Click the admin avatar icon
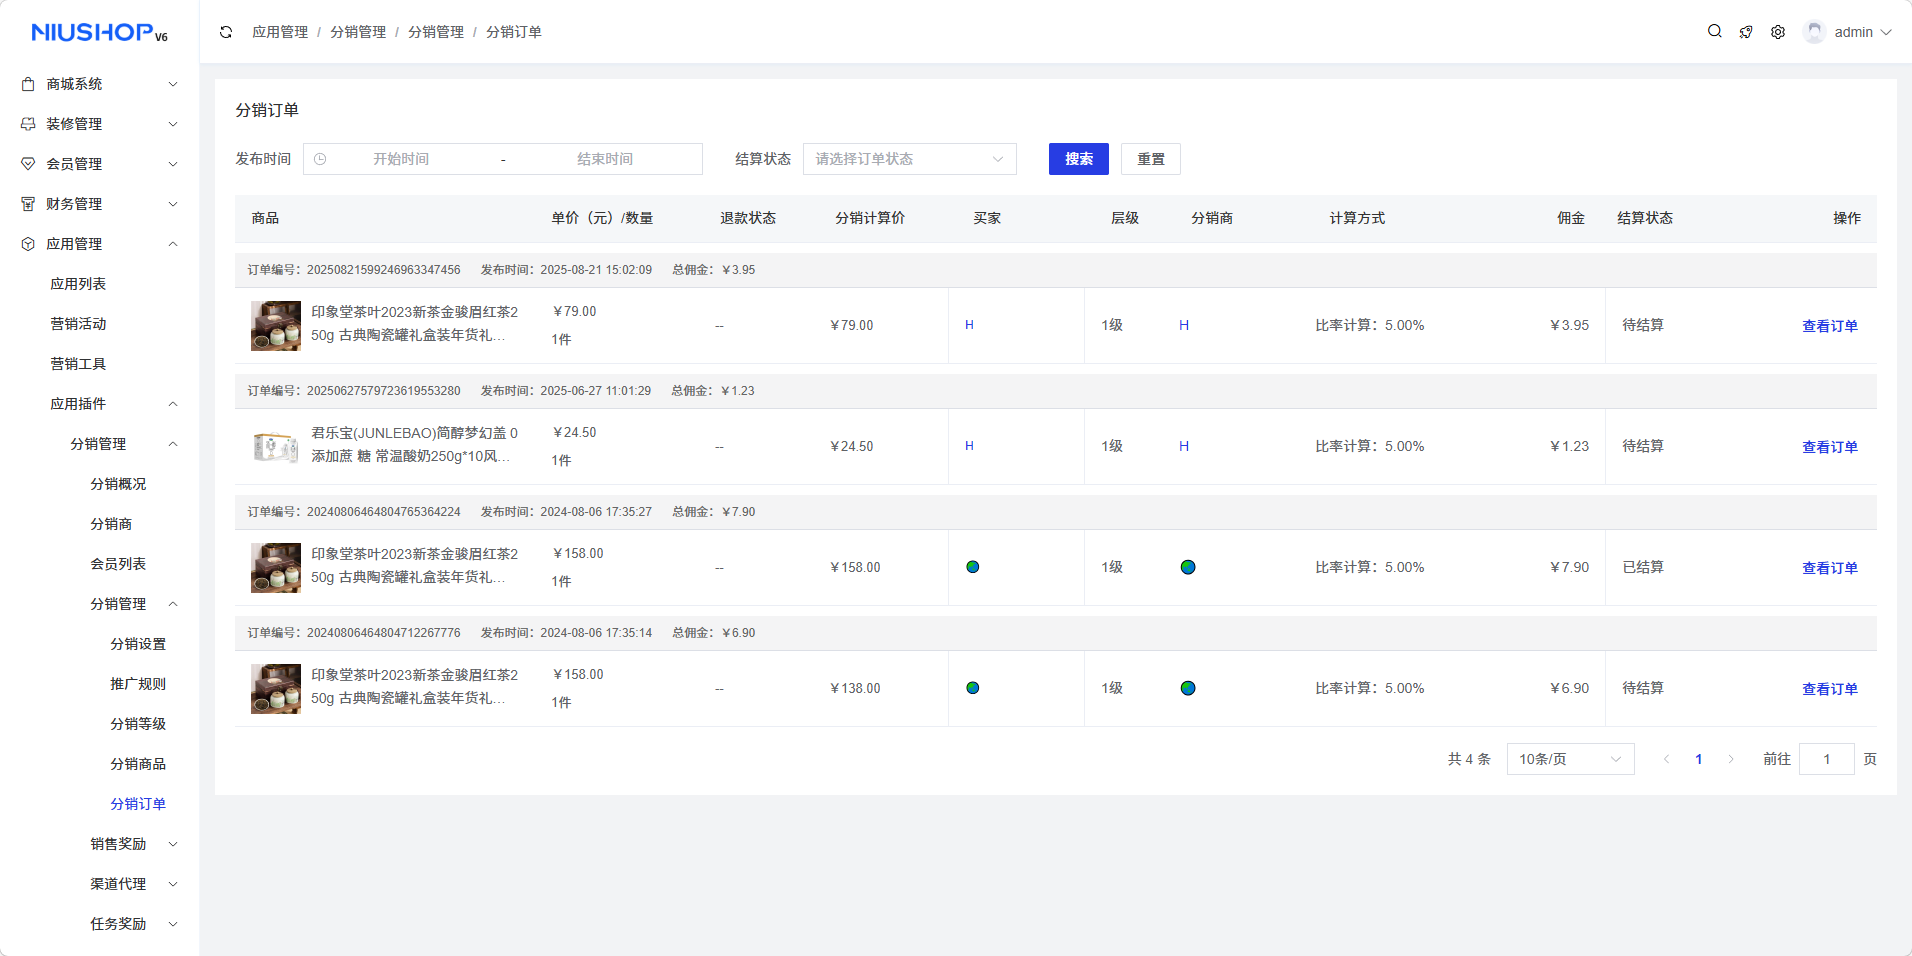 coord(1814,32)
